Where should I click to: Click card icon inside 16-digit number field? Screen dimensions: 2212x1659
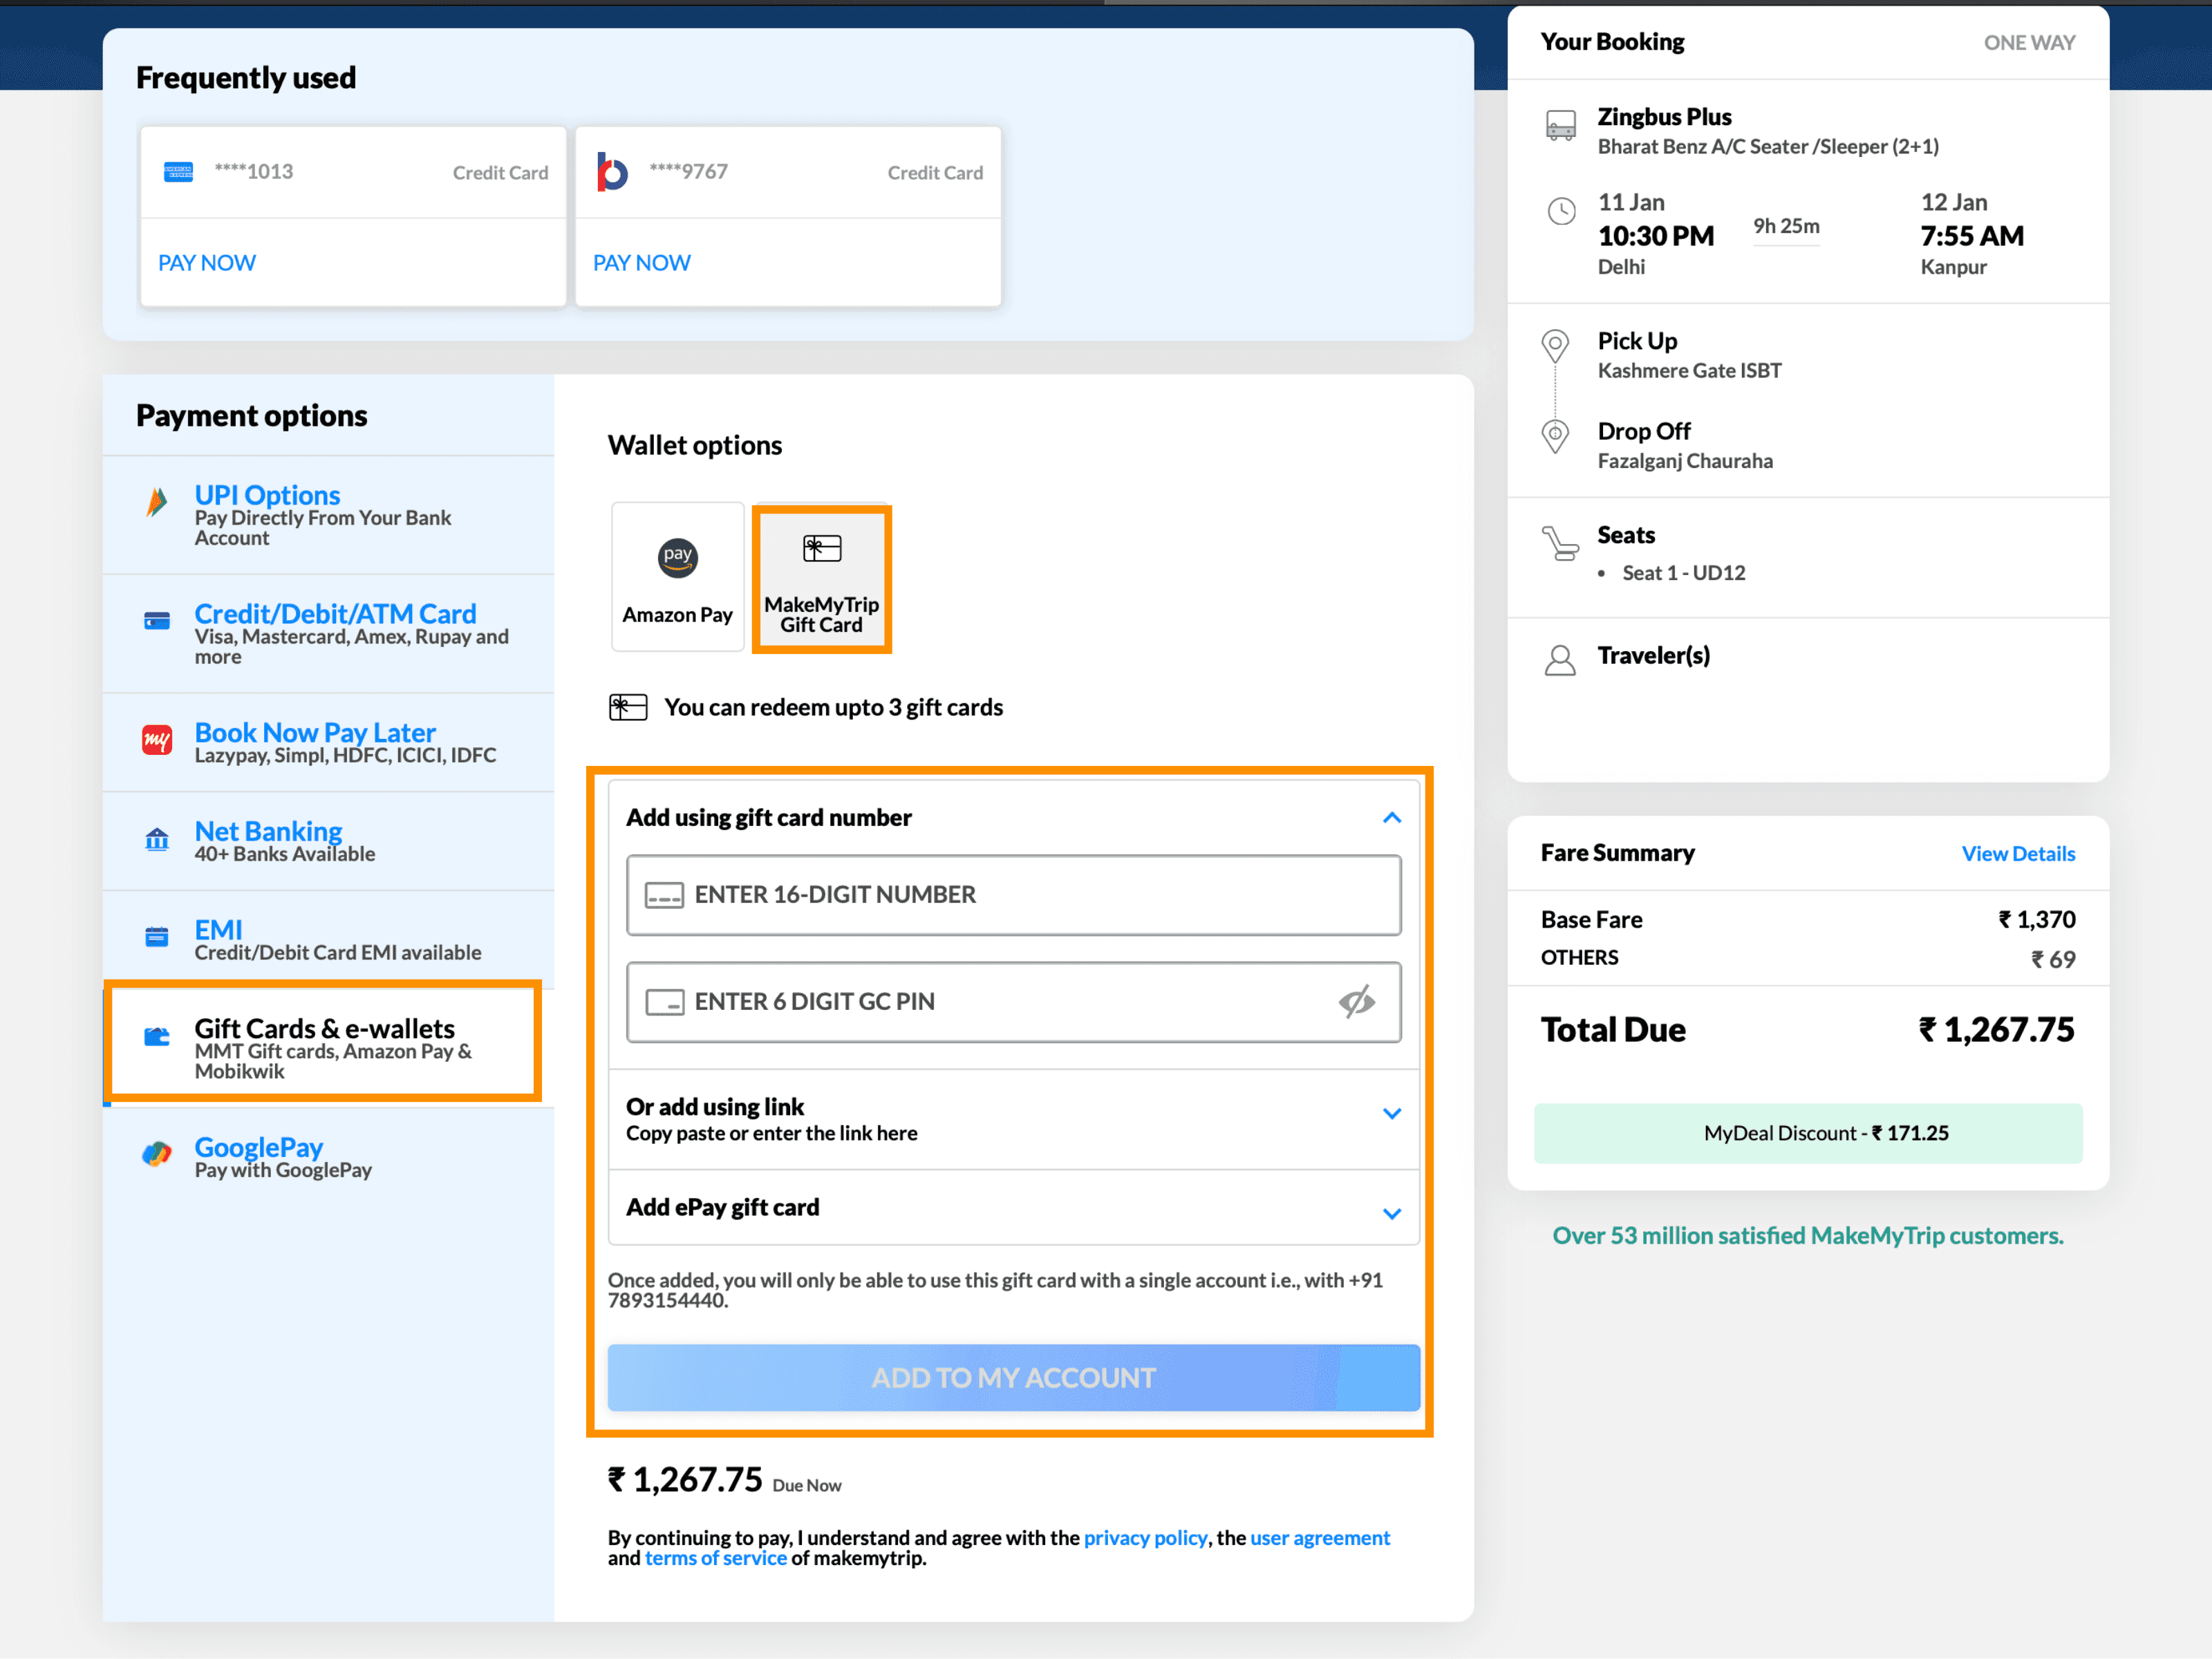coord(664,895)
